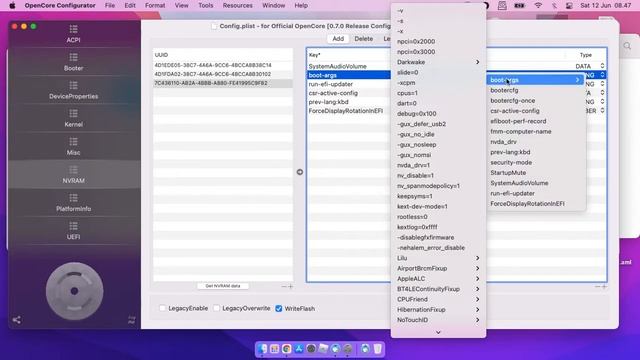
Task: Click the circular dial at sidebar bottom
Action: coord(74,291)
